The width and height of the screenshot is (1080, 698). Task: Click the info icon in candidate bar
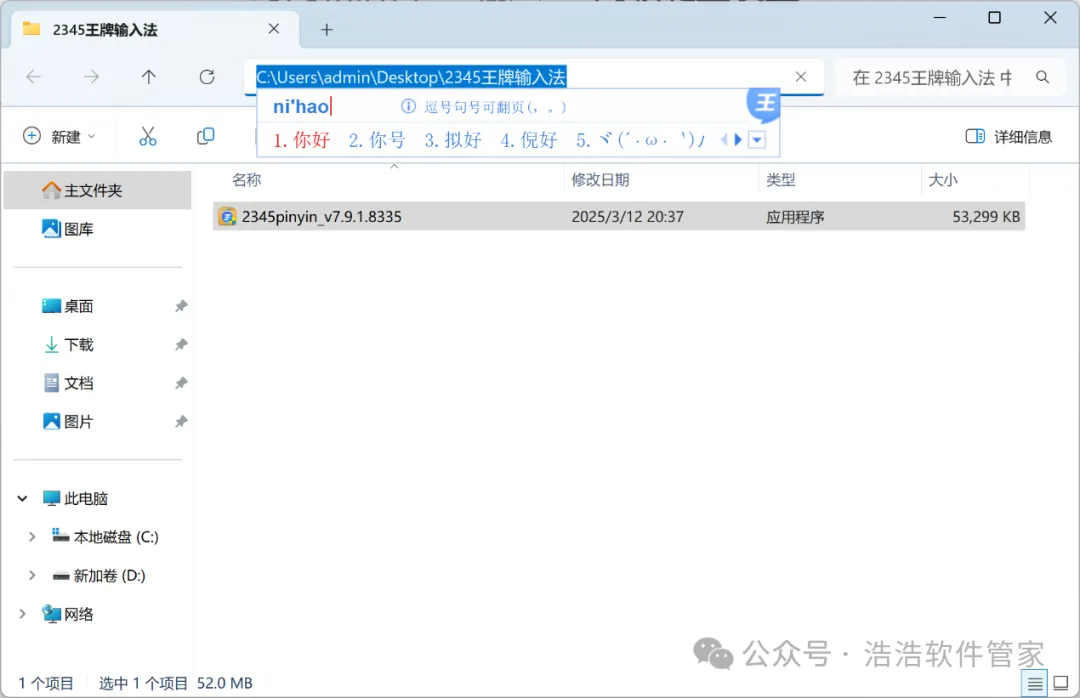(x=408, y=106)
